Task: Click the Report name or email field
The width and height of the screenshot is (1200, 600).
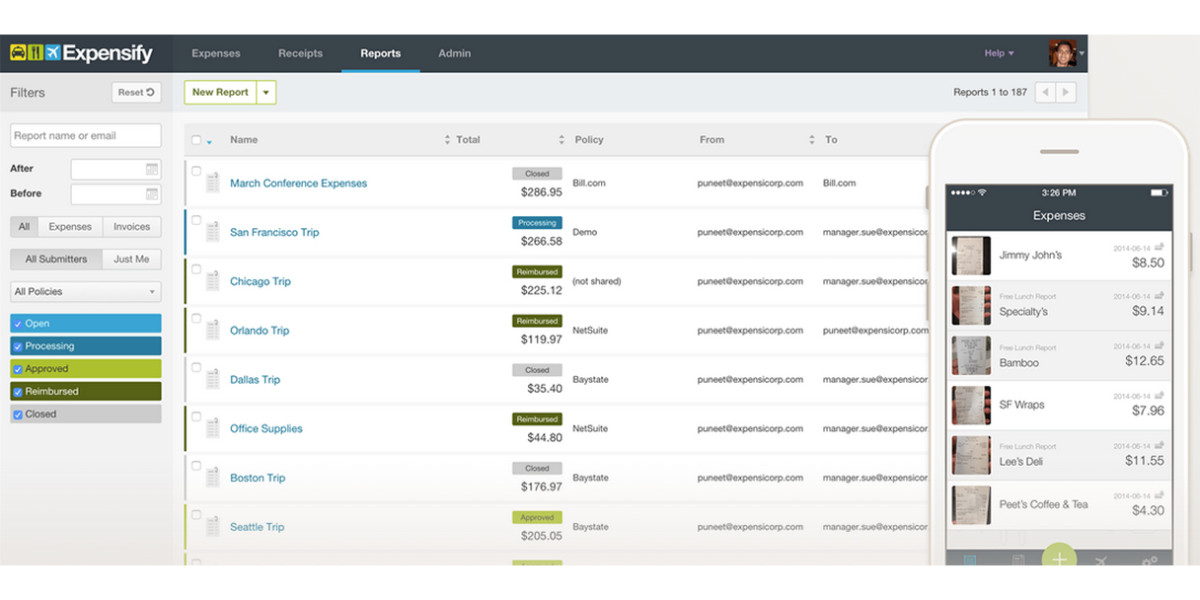Action: [x=85, y=136]
